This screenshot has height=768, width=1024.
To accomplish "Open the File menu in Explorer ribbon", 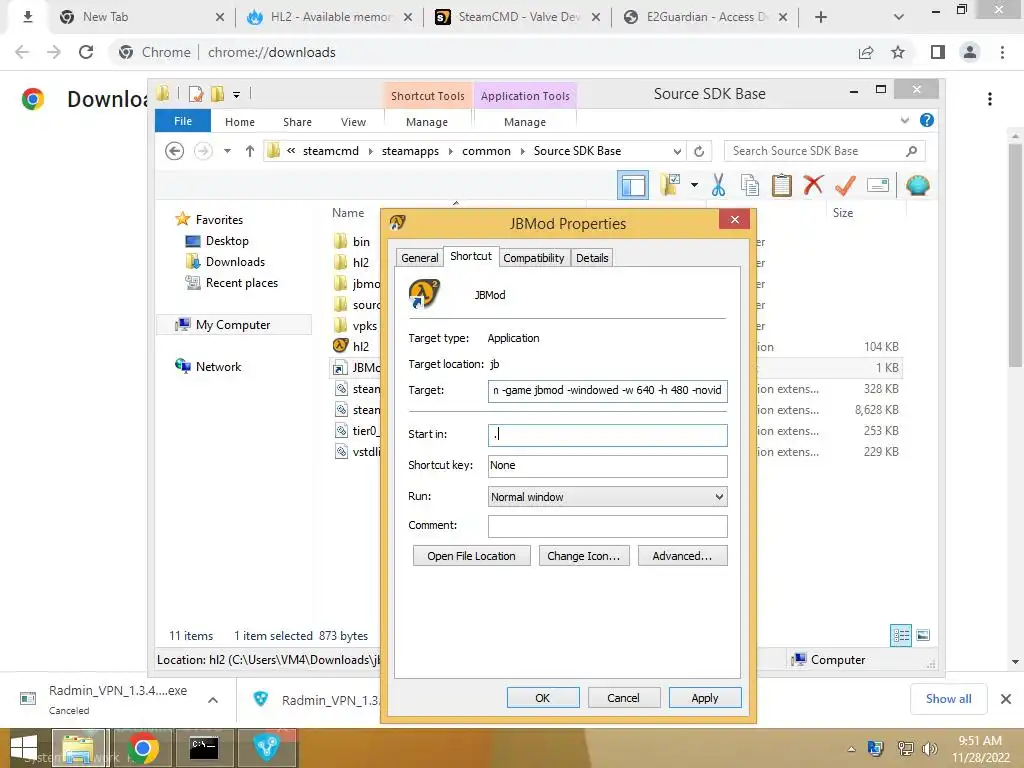I will coord(183,121).
